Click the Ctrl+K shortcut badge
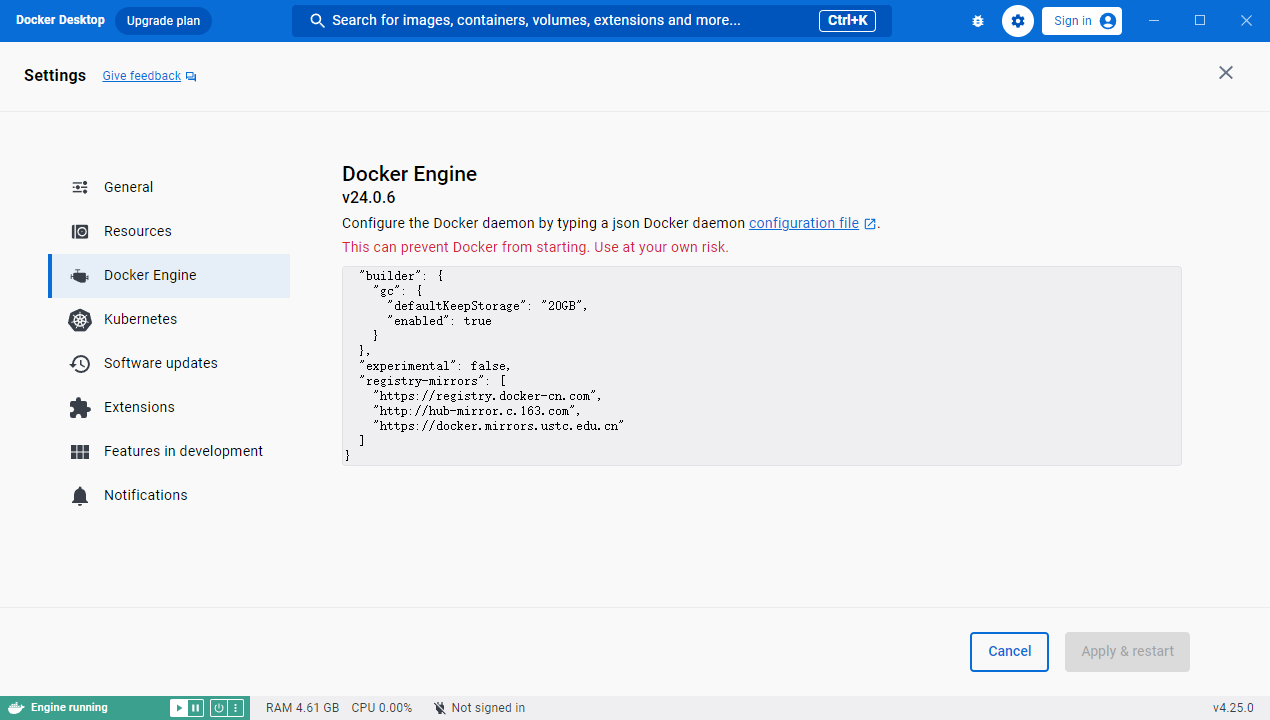 click(847, 21)
